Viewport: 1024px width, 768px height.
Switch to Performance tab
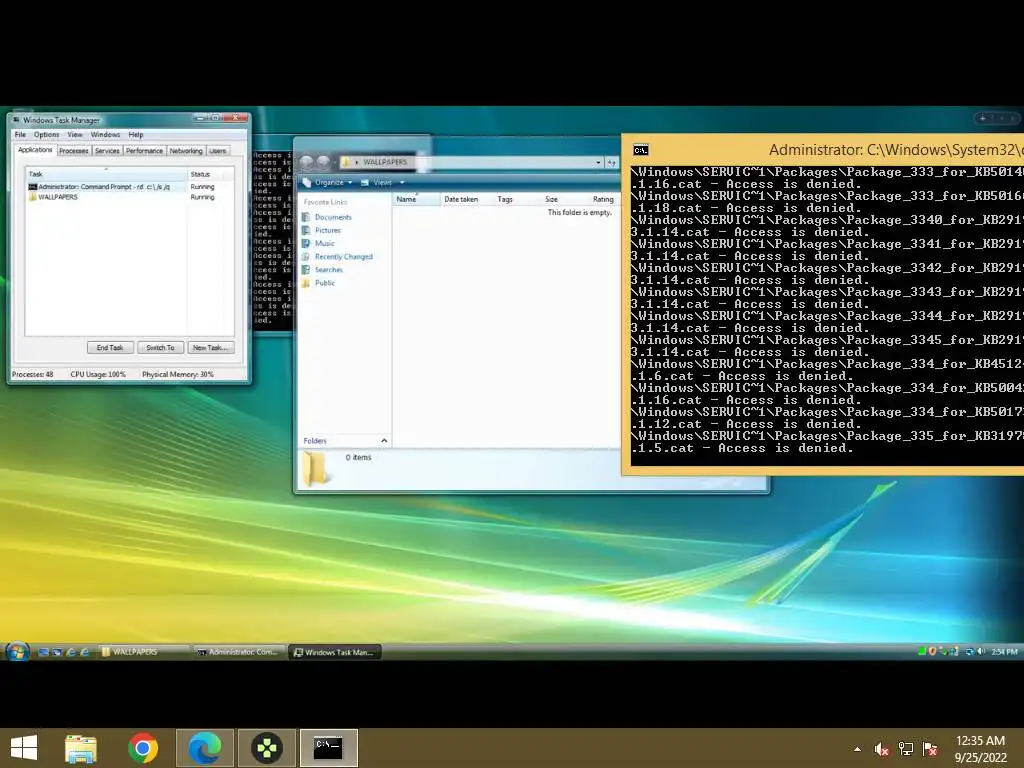[144, 151]
